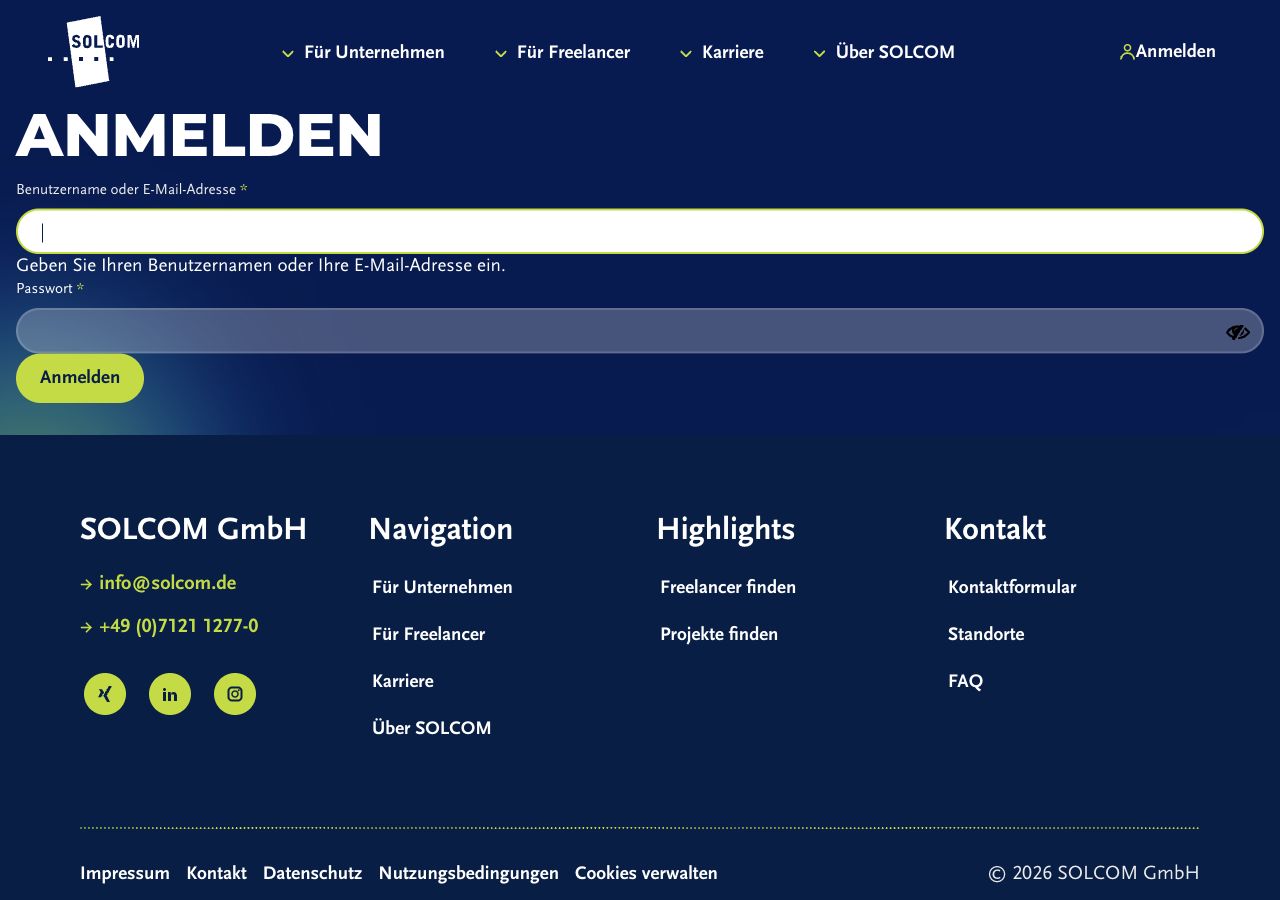The image size is (1280, 900).
Task: Expand the Für Unternehmen chevron
Action: click(x=288, y=53)
